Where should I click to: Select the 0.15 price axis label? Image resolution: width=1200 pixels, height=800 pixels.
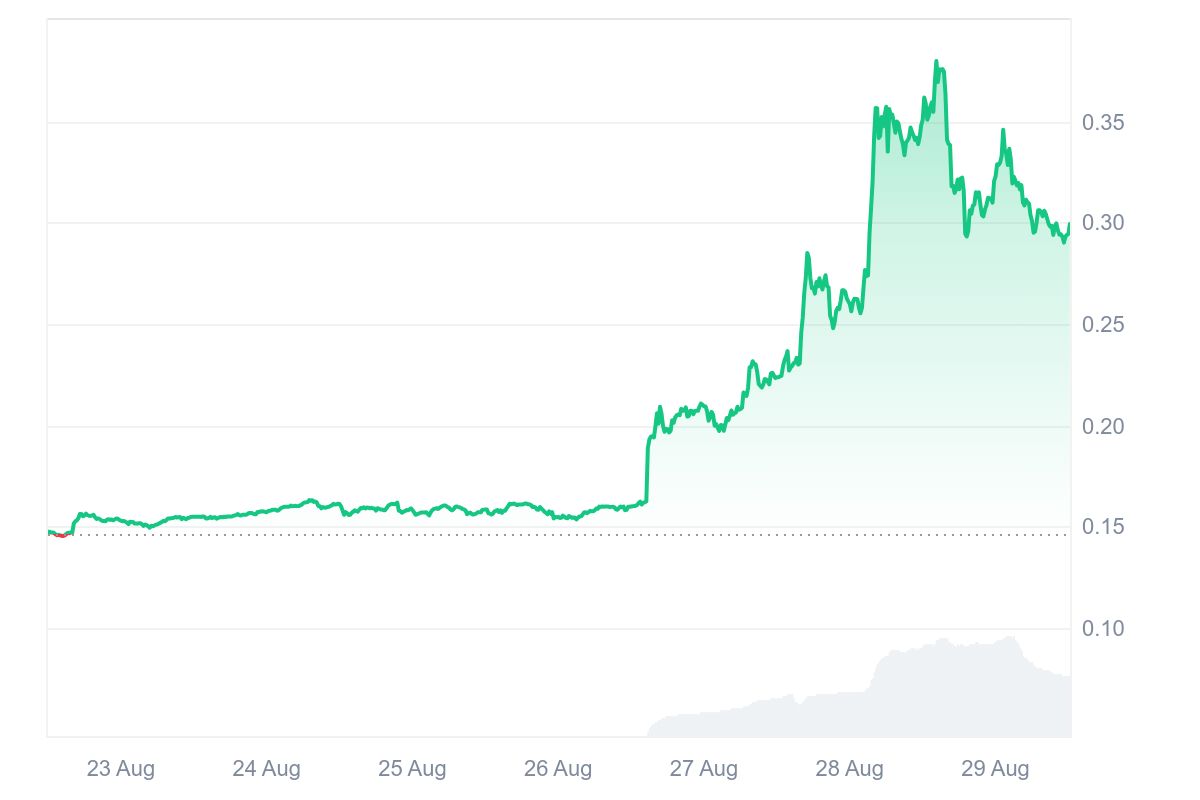(1103, 527)
